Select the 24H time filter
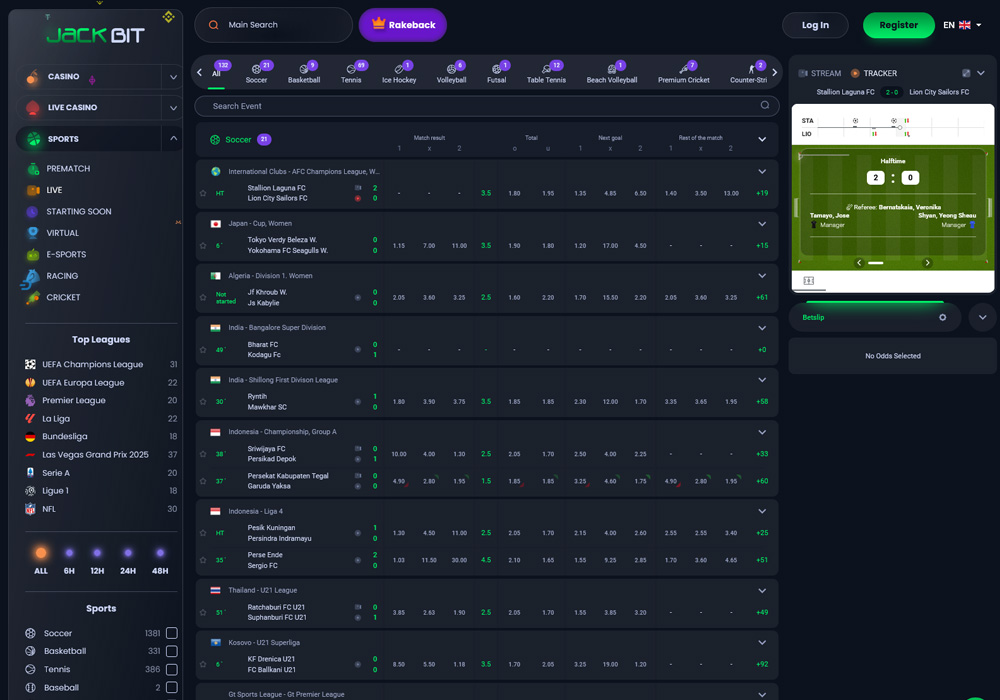 tap(128, 560)
